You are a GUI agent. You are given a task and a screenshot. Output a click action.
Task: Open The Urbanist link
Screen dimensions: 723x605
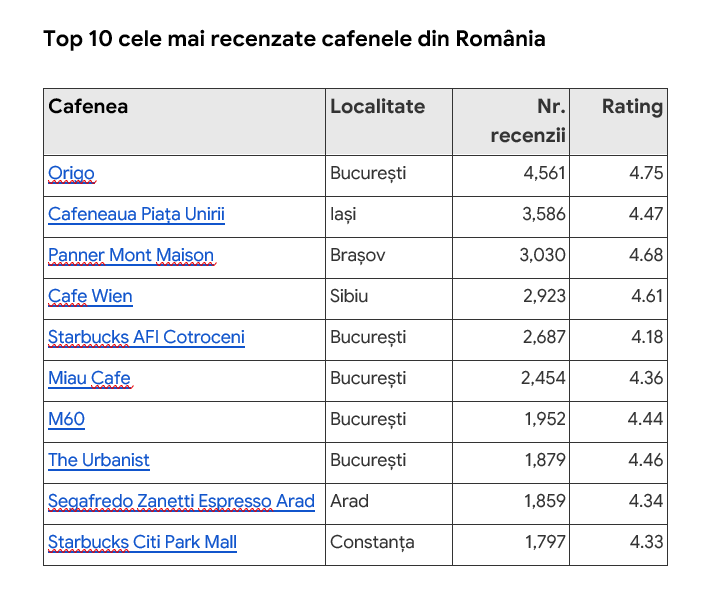point(99,460)
